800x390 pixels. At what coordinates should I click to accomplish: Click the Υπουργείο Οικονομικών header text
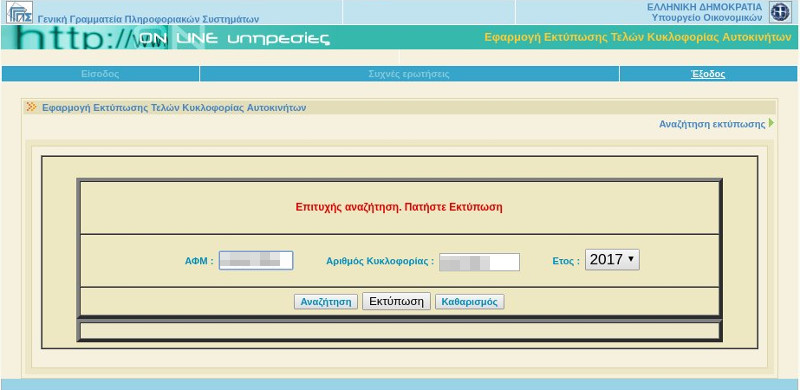point(707,17)
